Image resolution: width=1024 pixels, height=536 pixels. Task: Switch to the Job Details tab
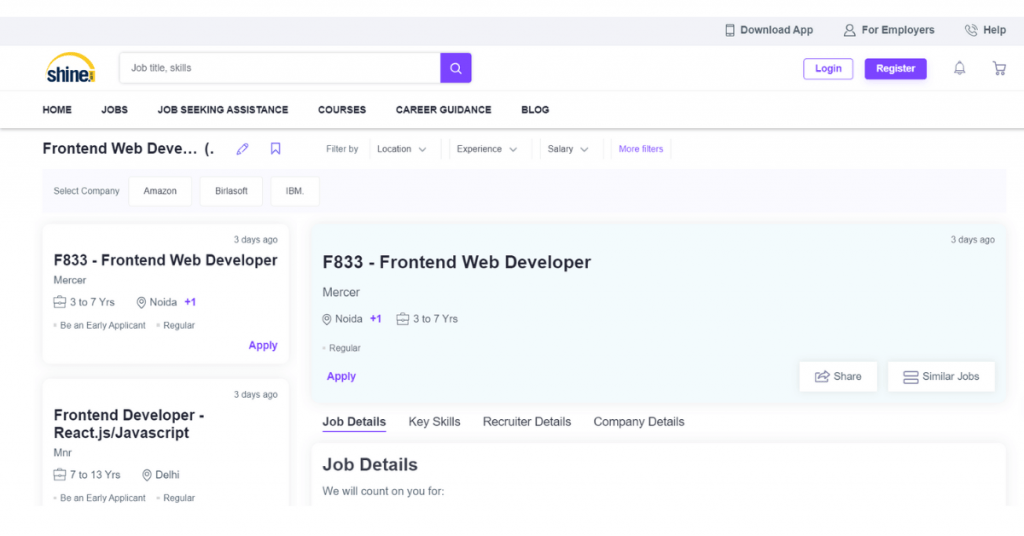coord(354,422)
